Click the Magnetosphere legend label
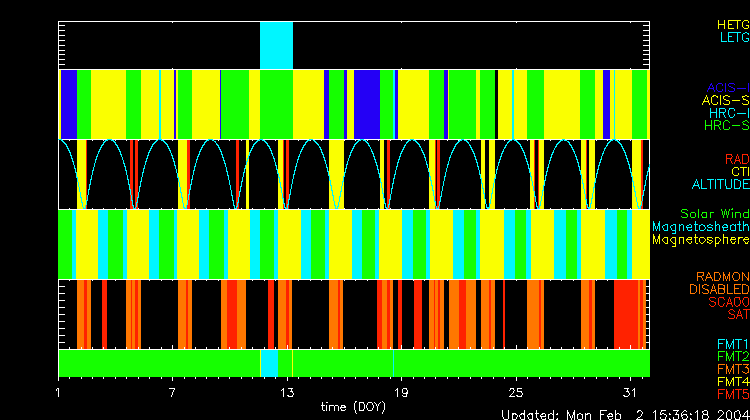Viewport: 750px width, 420px height. point(700,240)
